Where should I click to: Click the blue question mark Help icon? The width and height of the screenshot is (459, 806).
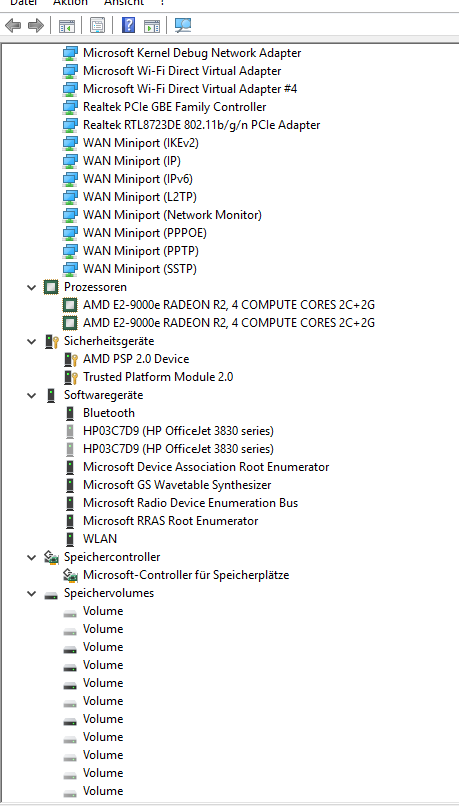pyautogui.click(x=128, y=25)
